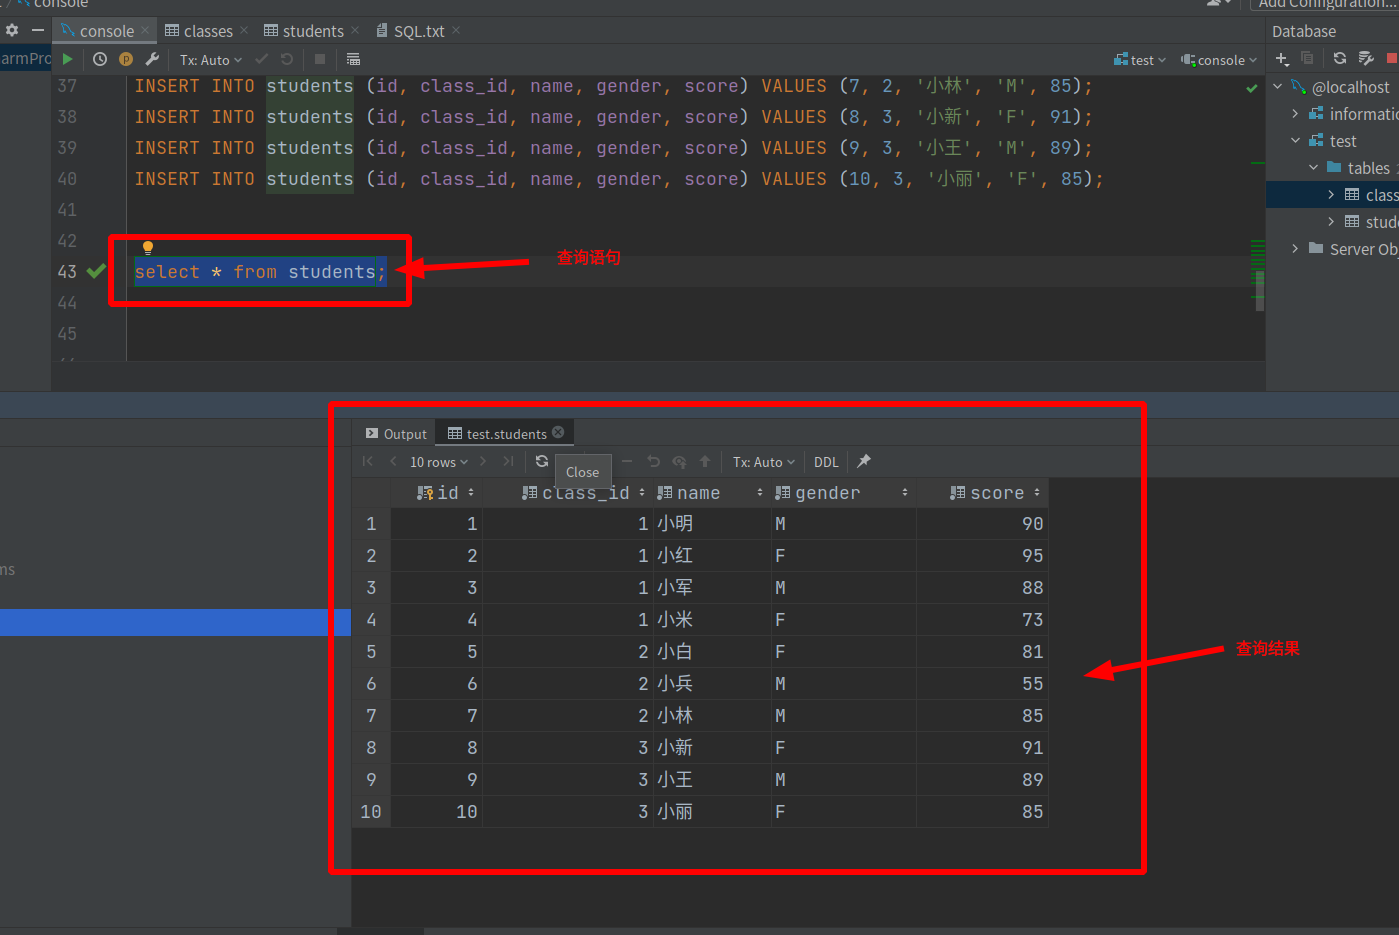Select the score cell 73

pos(981,620)
